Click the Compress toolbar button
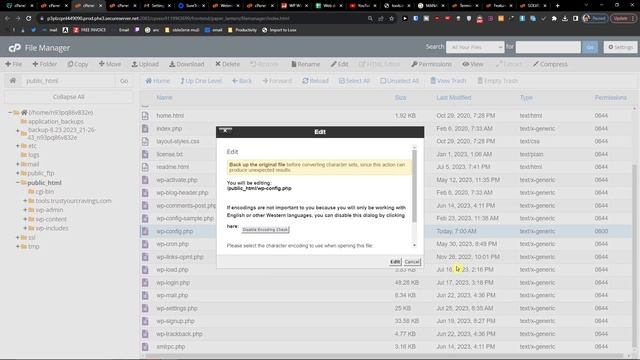Viewport: 640px width, 360px height. coord(550,64)
